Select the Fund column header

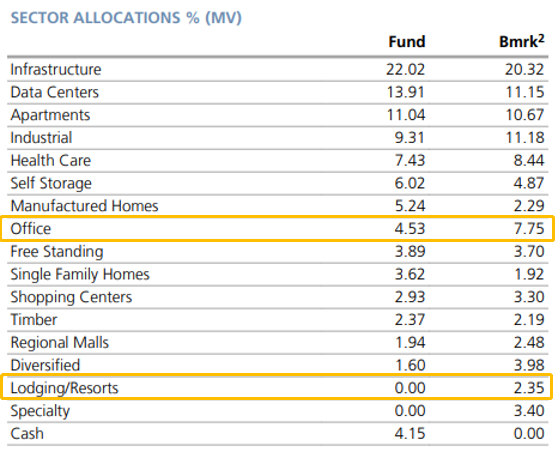click(407, 42)
